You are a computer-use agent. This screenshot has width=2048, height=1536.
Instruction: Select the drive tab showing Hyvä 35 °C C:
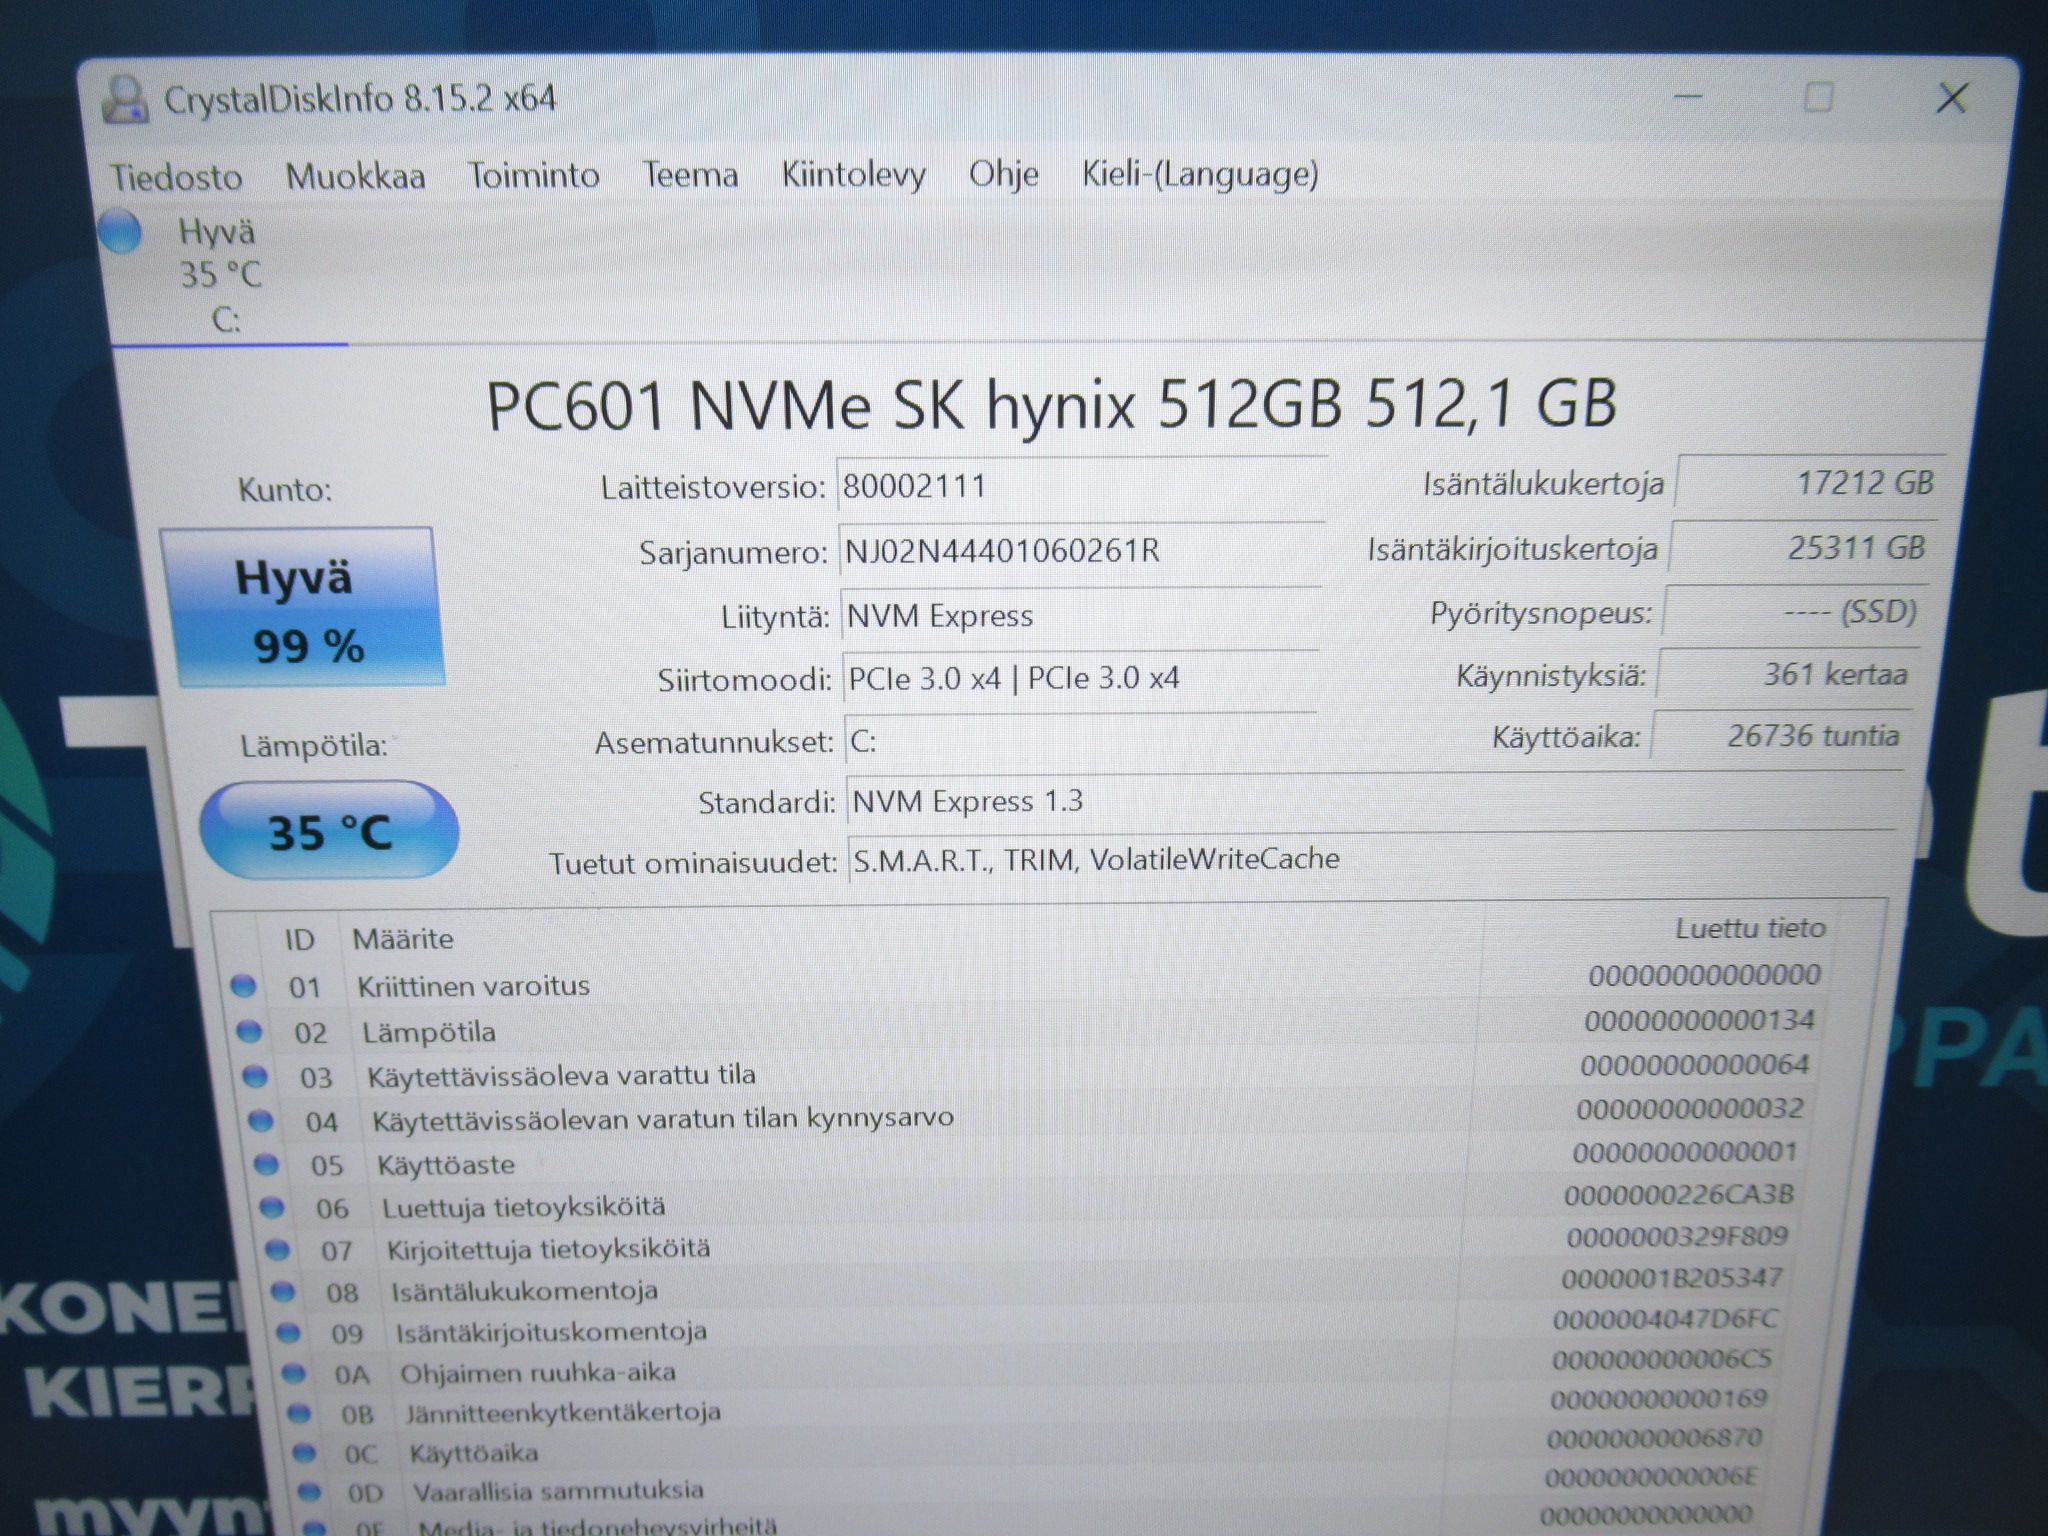click(226, 275)
